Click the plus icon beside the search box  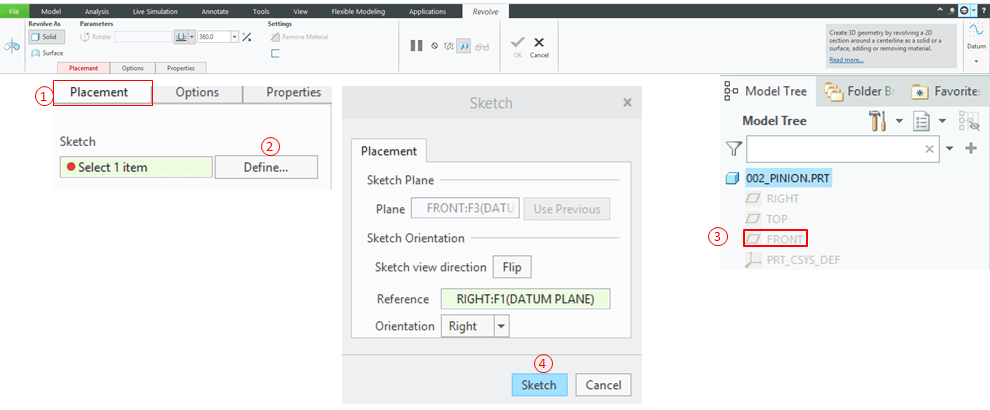point(969,149)
